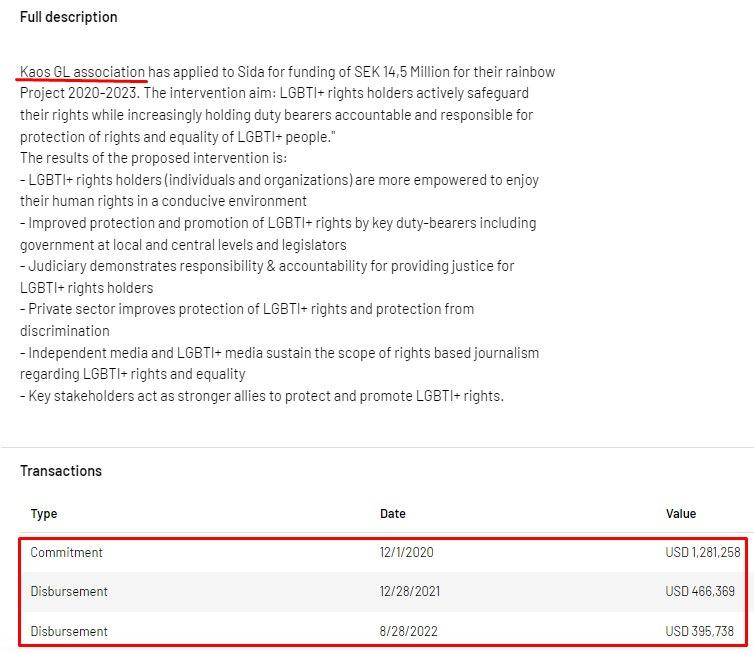The width and height of the screenshot is (754, 652).
Task: Click the Transactions section heading
Action: (61, 471)
